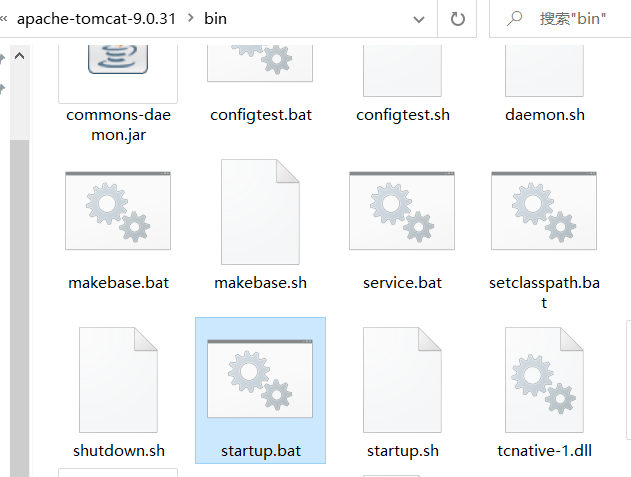Screen dimensions: 631x477
Task: Click the configtest.bat file name
Action: pos(261,115)
